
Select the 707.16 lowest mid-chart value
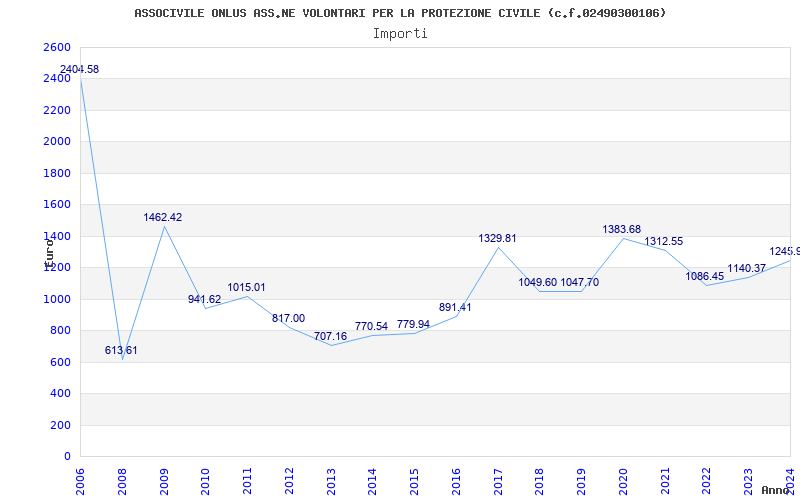point(330,336)
